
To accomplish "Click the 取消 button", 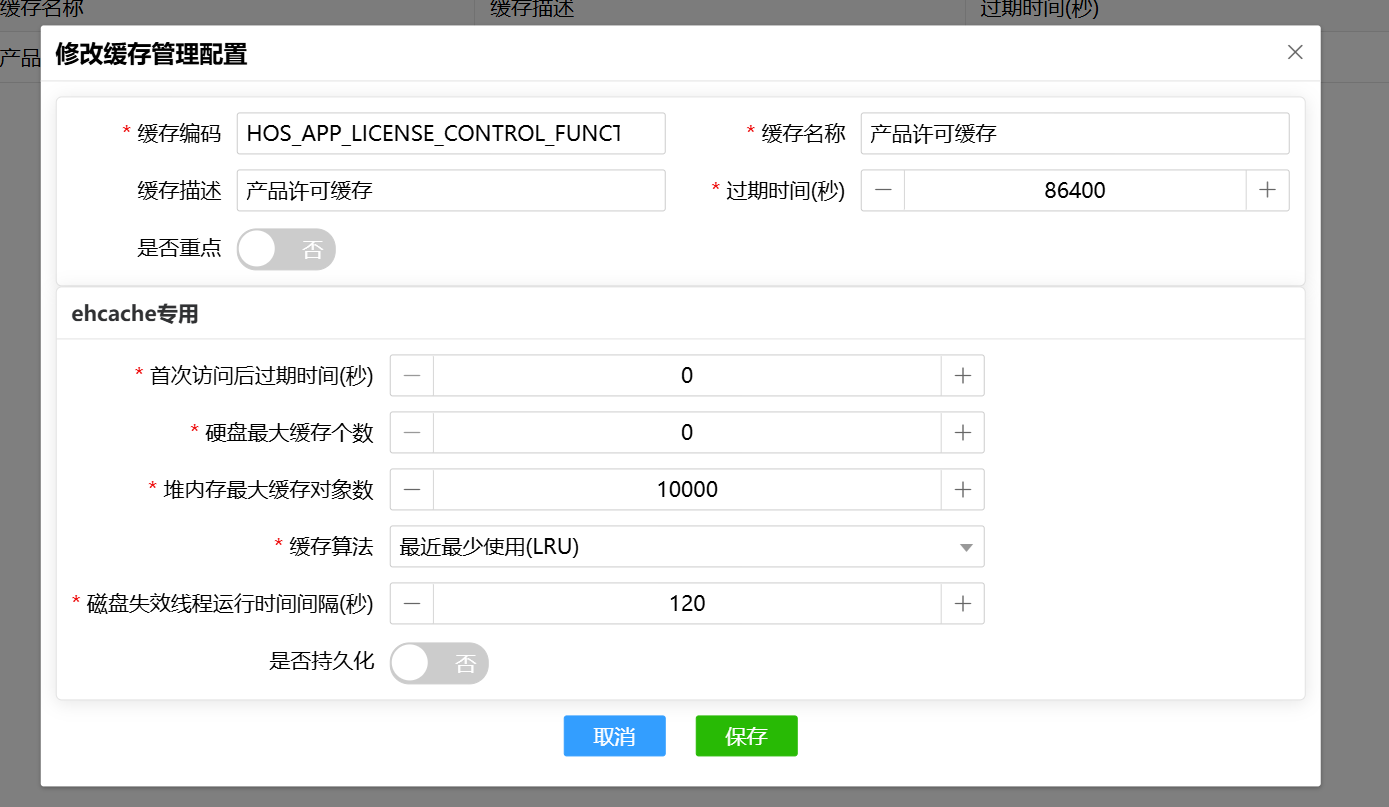I will click(614, 736).
